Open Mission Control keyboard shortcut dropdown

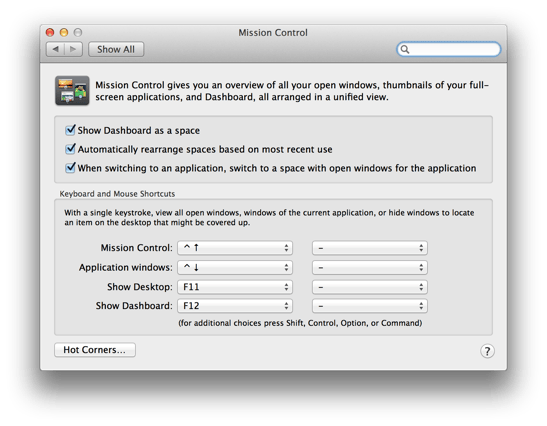pyautogui.click(x=235, y=248)
